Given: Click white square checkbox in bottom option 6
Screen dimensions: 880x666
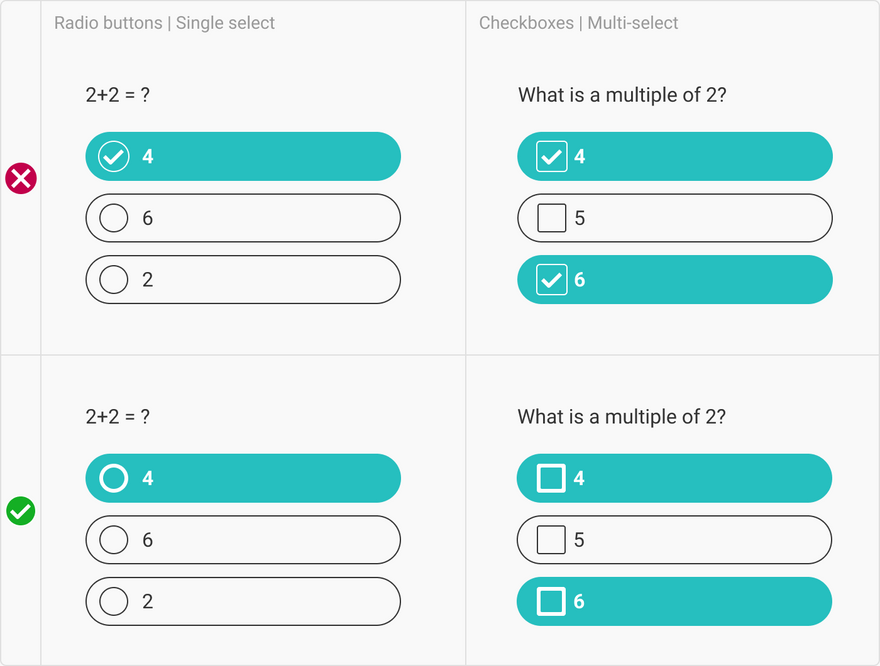Looking at the screenshot, I should click(552, 602).
